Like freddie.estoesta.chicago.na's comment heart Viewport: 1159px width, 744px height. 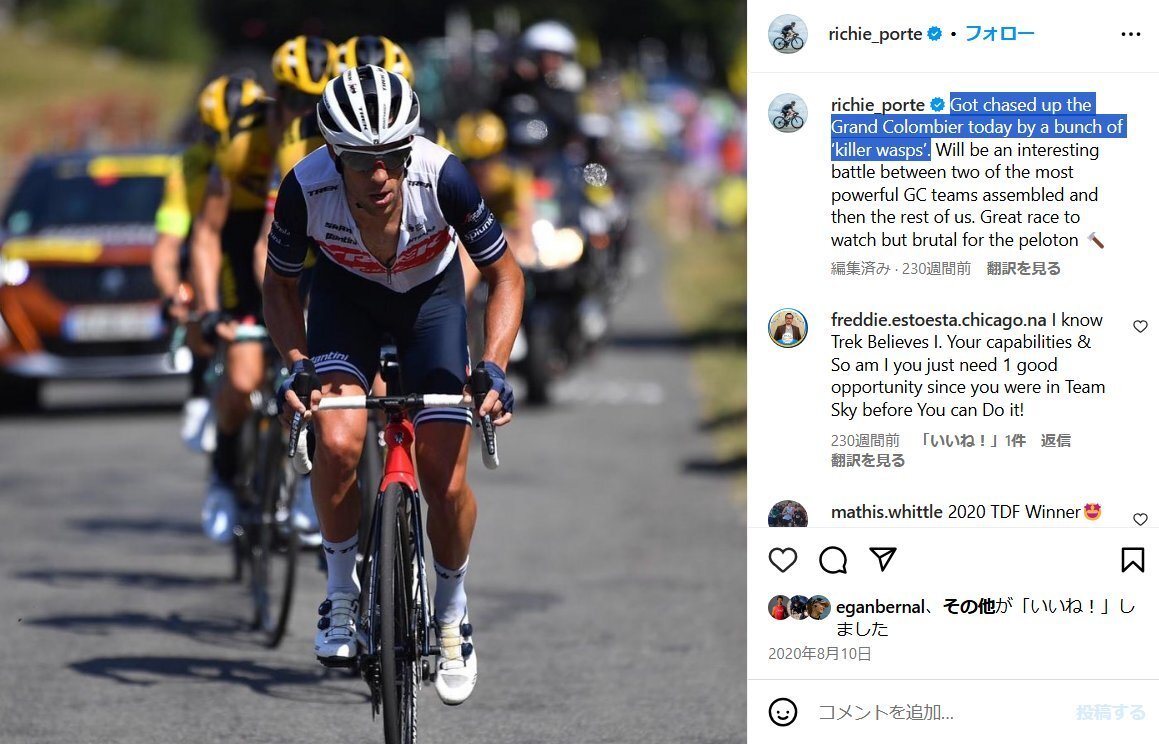(1141, 327)
